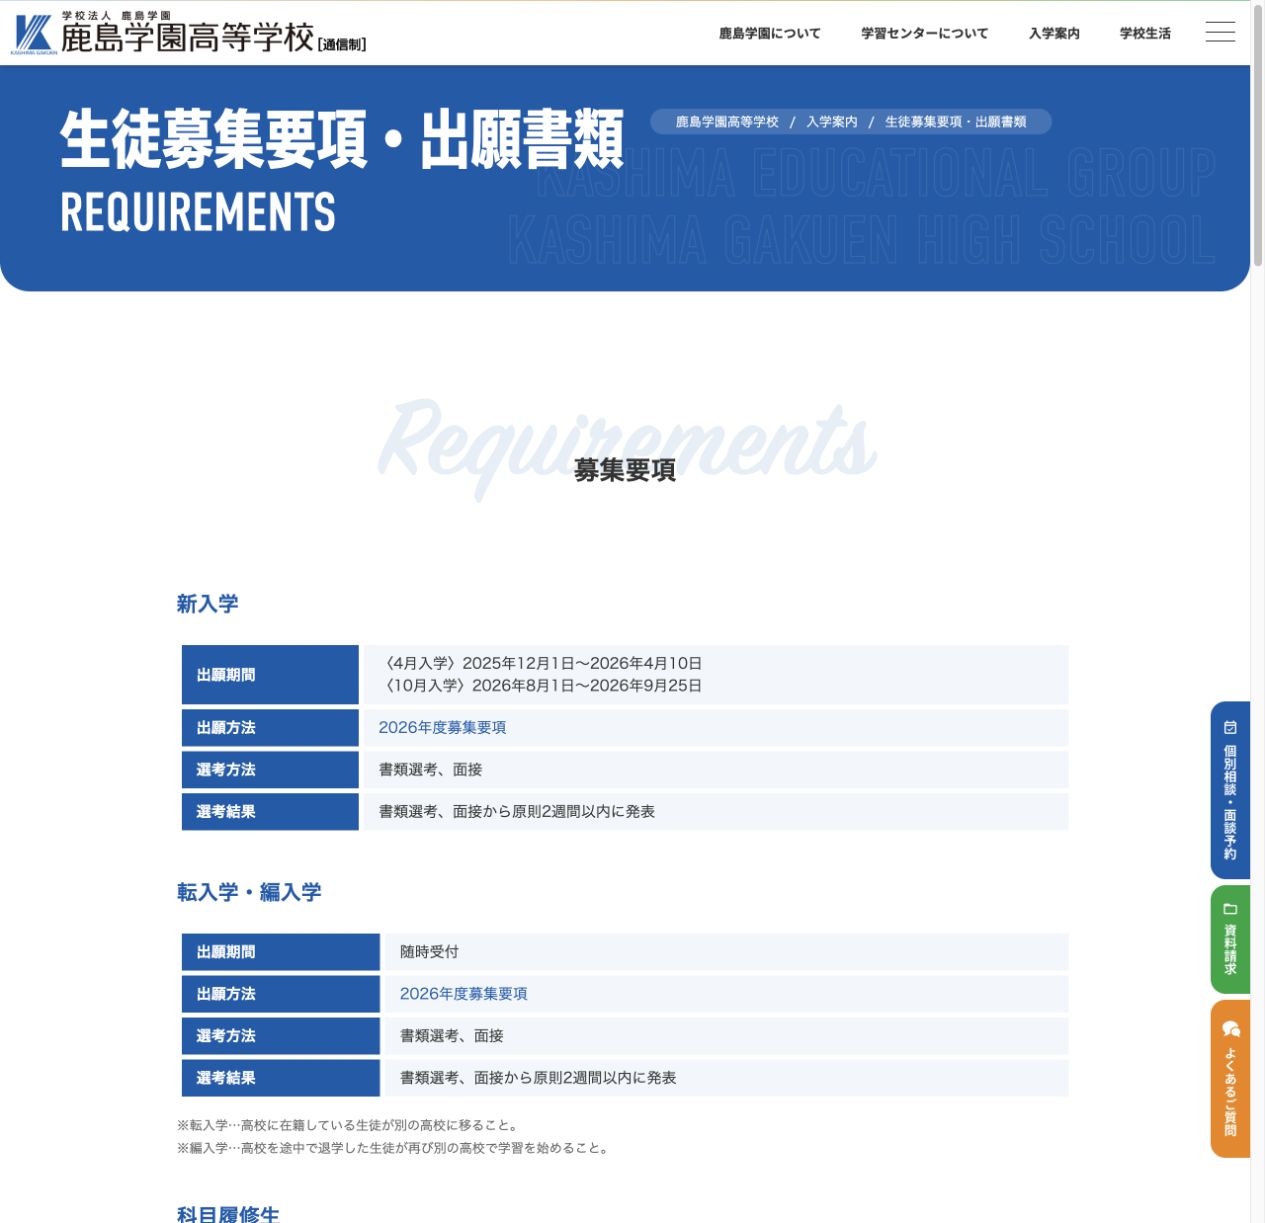This screenshot has width=1265, height=1223.
Task: Click 科目履修生 section heading
Action: tap(228, 1214)
